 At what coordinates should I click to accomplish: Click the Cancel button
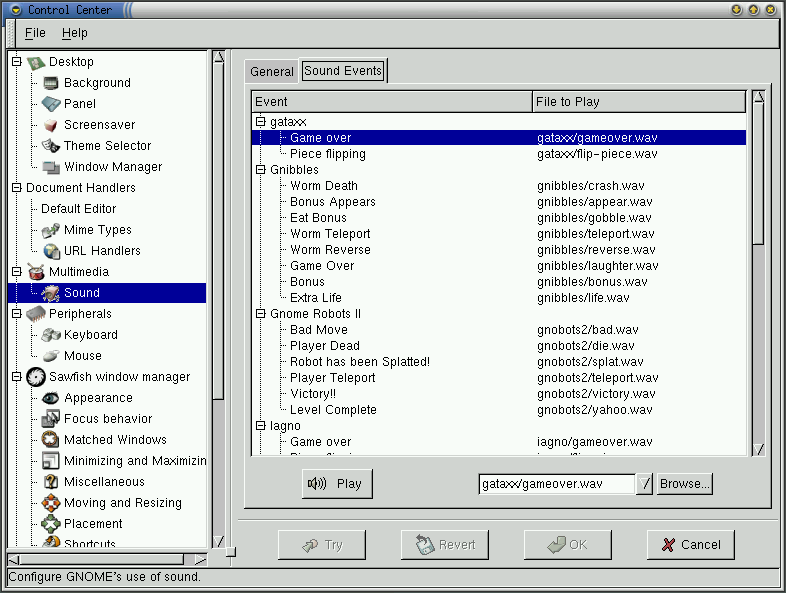pyautogui.click(x=691, y=545)
